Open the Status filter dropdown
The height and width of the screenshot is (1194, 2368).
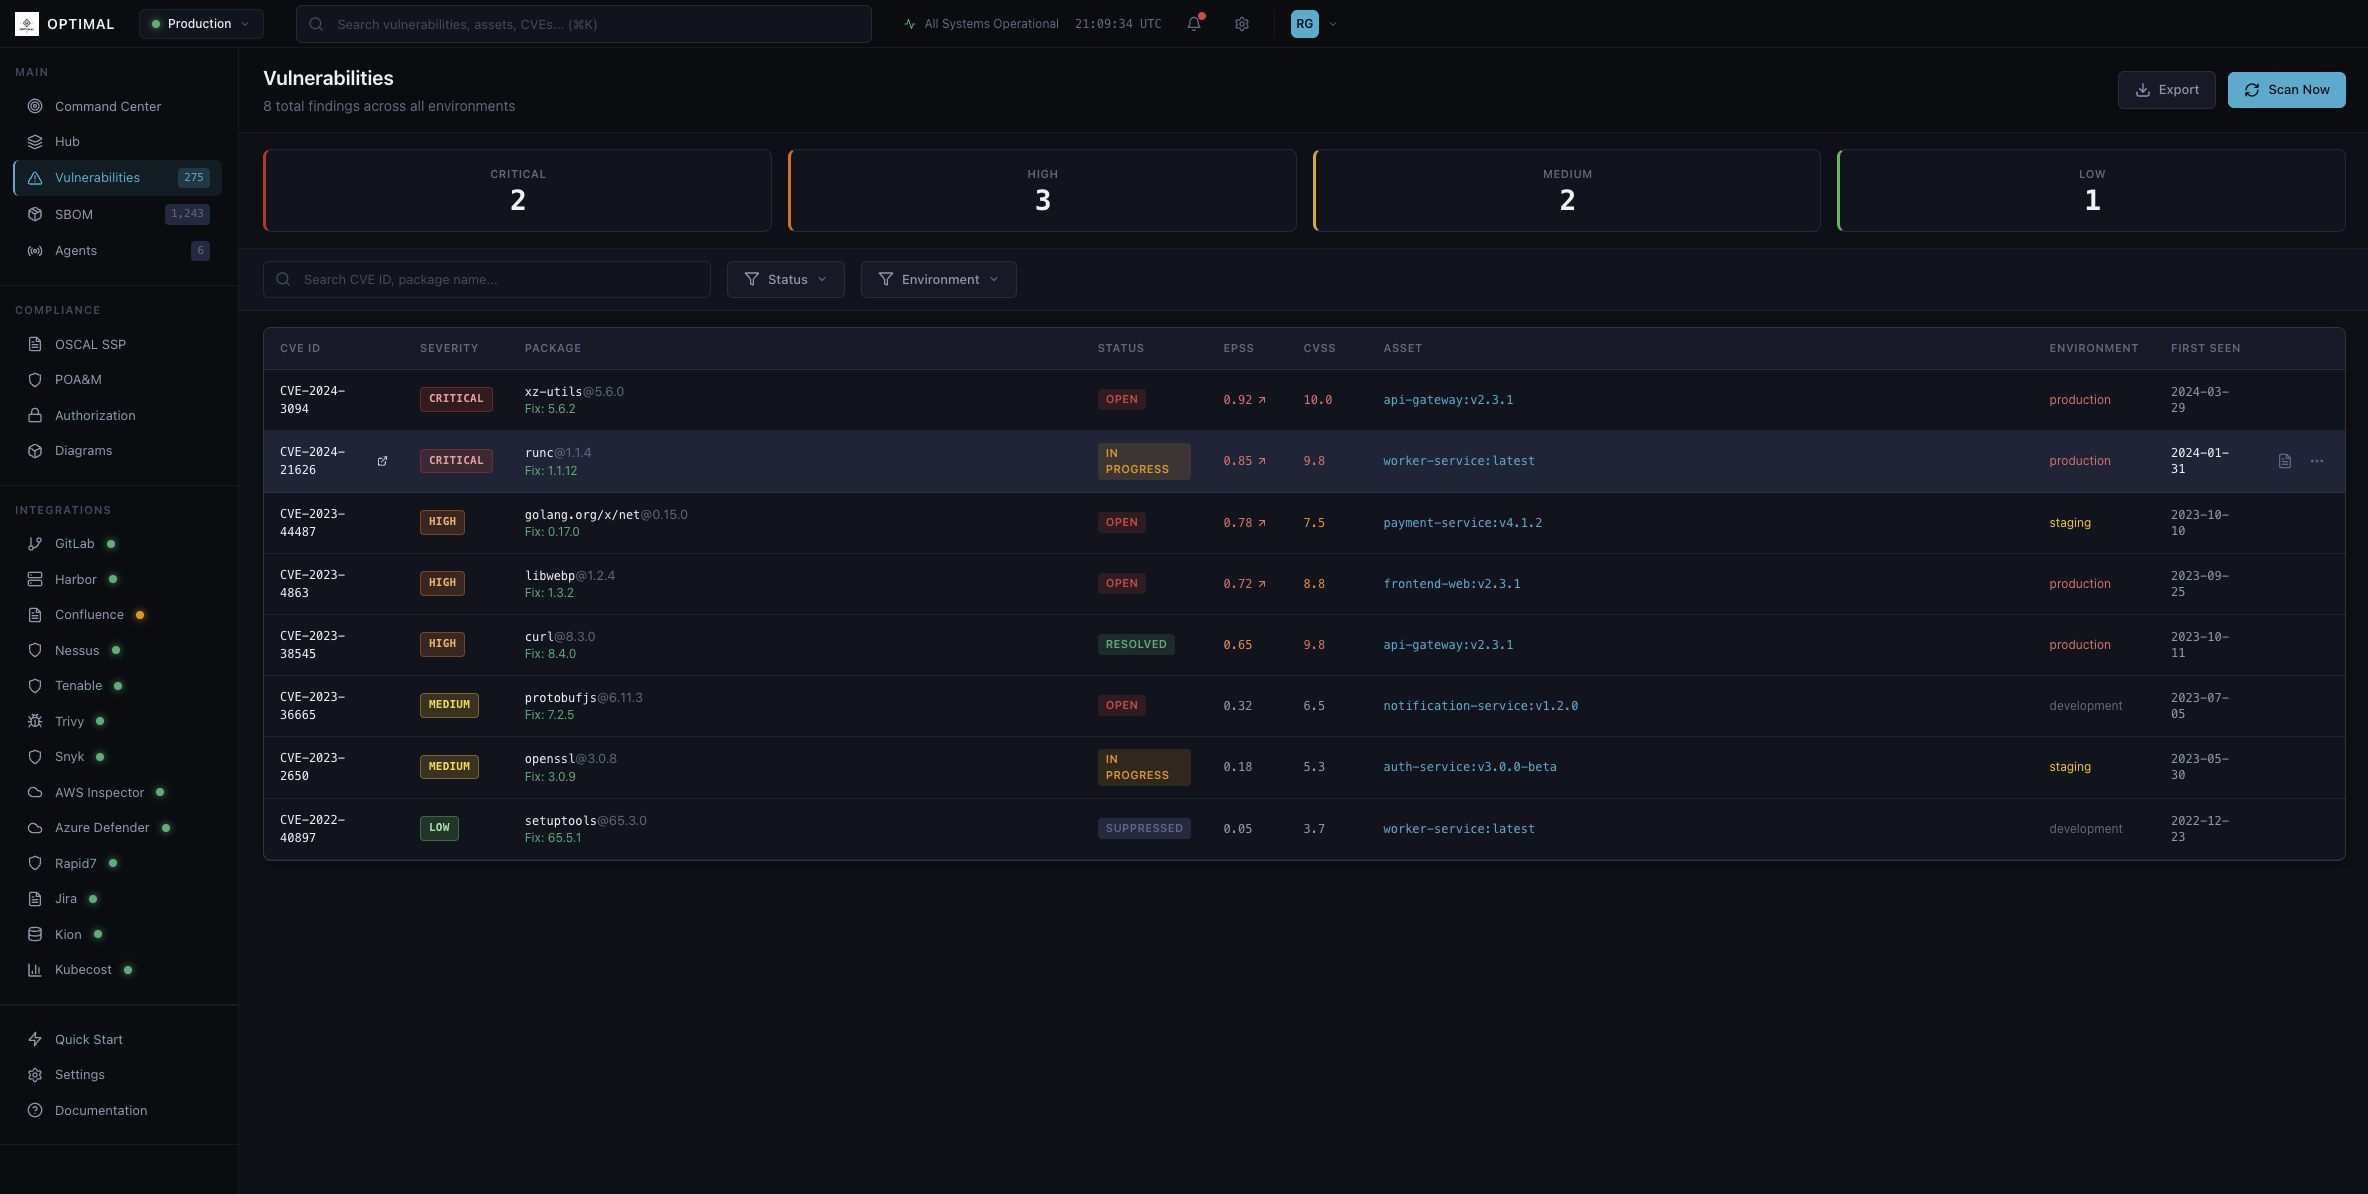click(786, 279)
